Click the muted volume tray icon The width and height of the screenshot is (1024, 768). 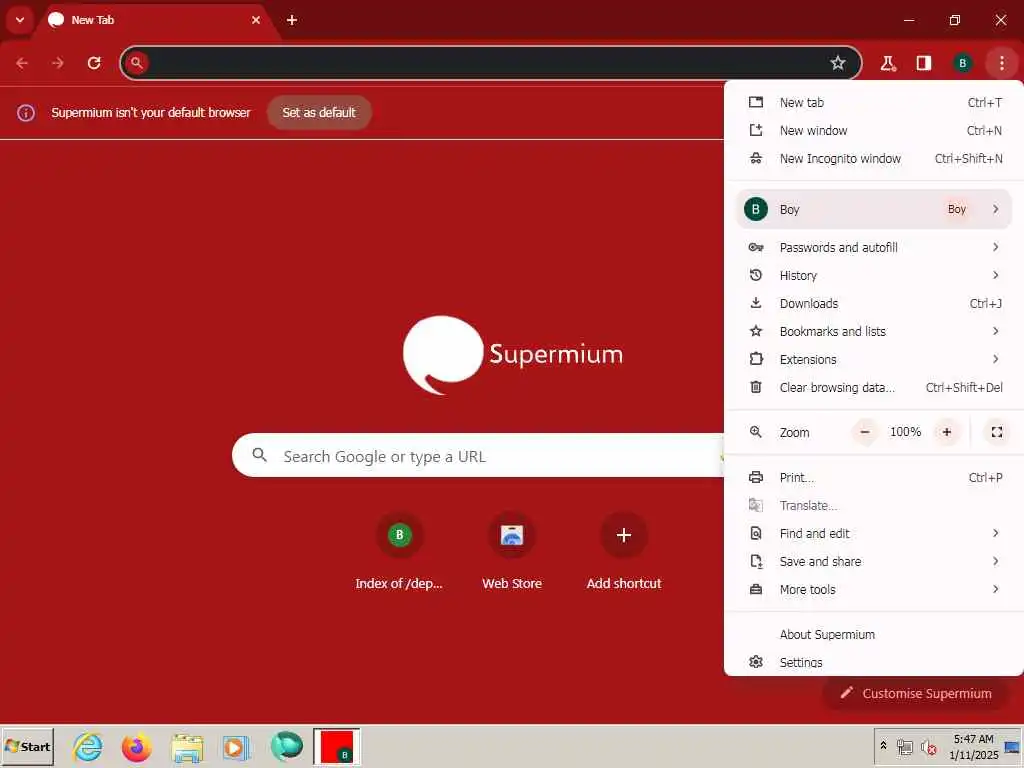tap(928, 746)
